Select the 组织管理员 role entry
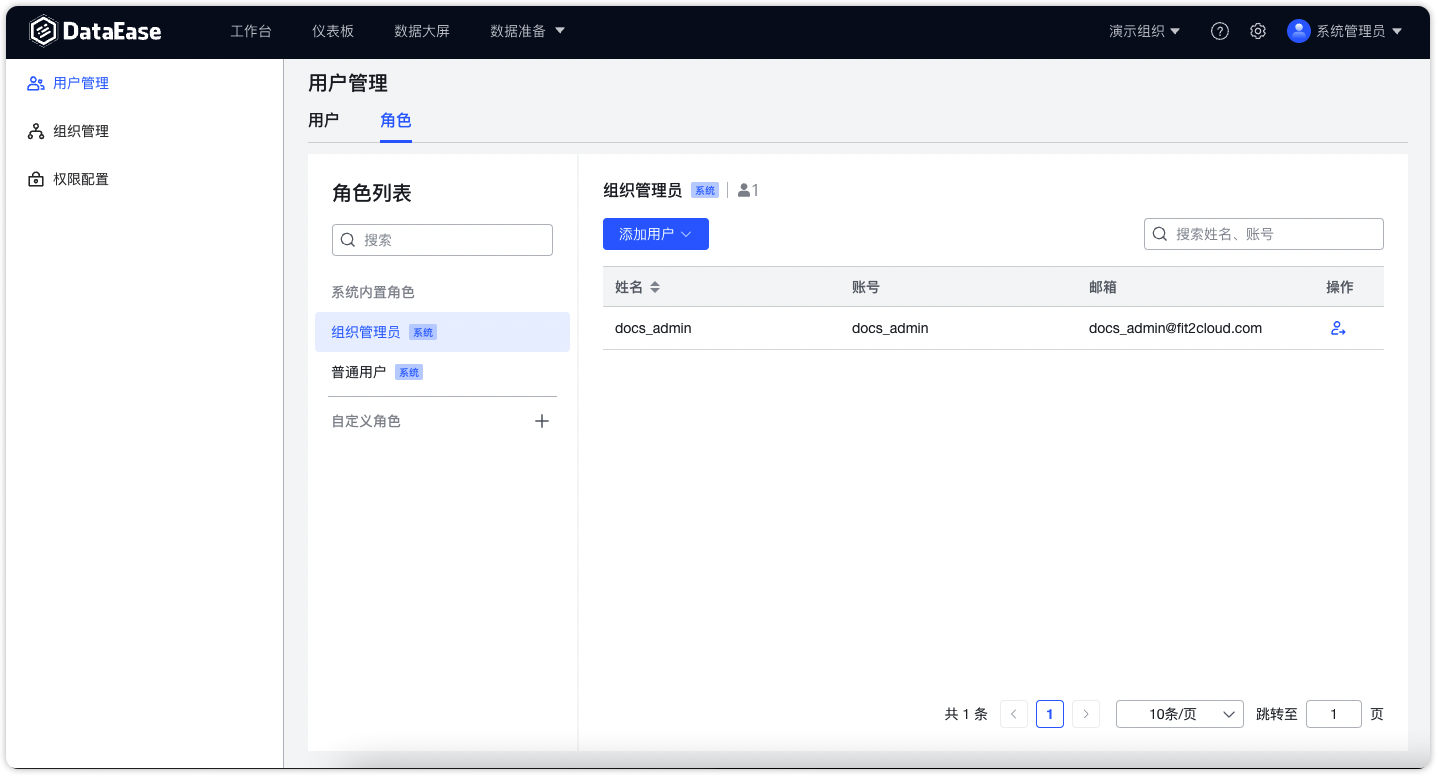 [365, 331]
